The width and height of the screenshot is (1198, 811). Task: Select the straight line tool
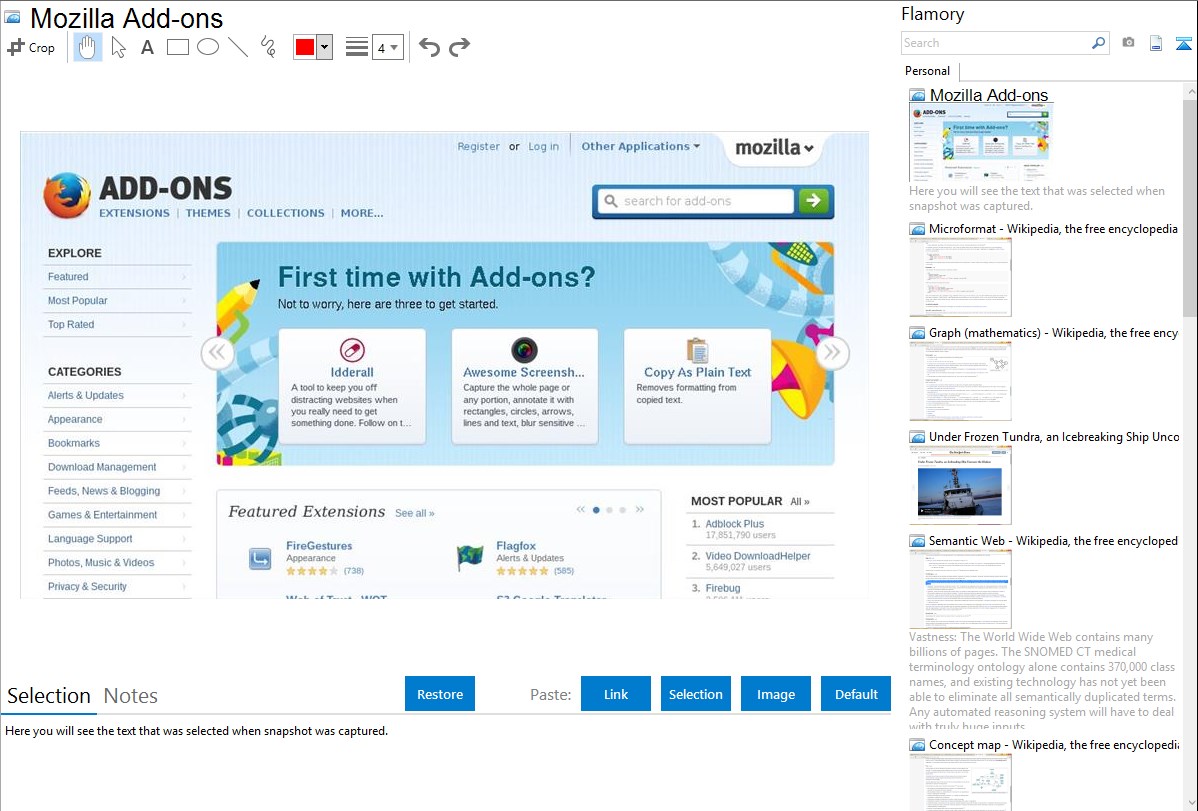pyautogui.click(x=238, y=47)
